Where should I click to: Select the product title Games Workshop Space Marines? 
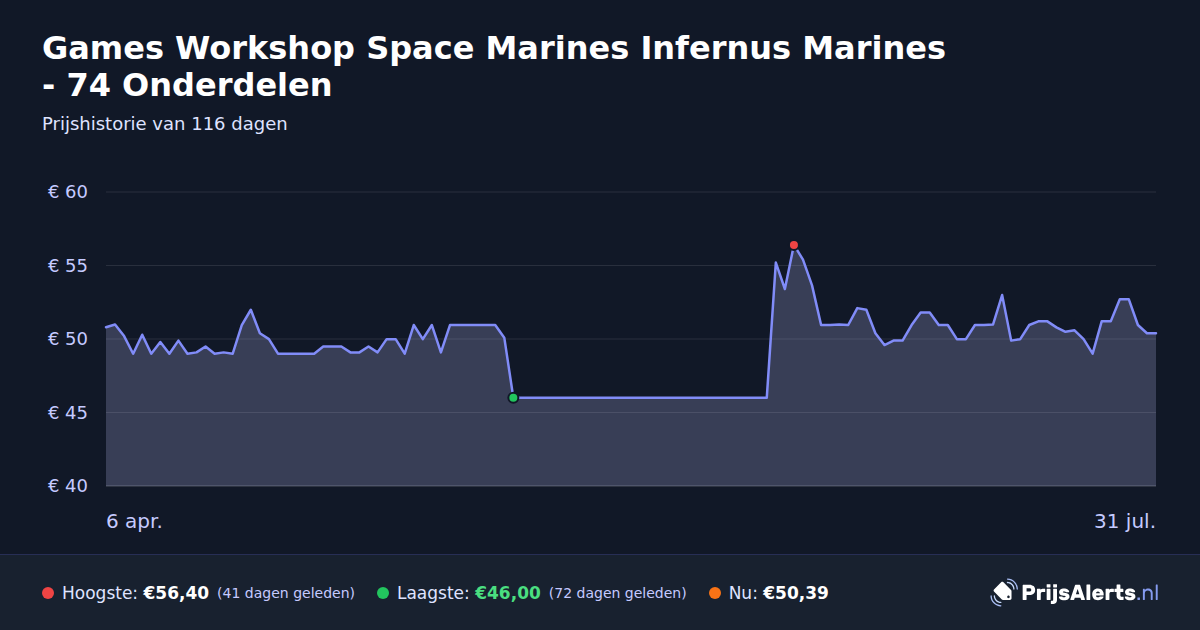[x=494, y=66]
